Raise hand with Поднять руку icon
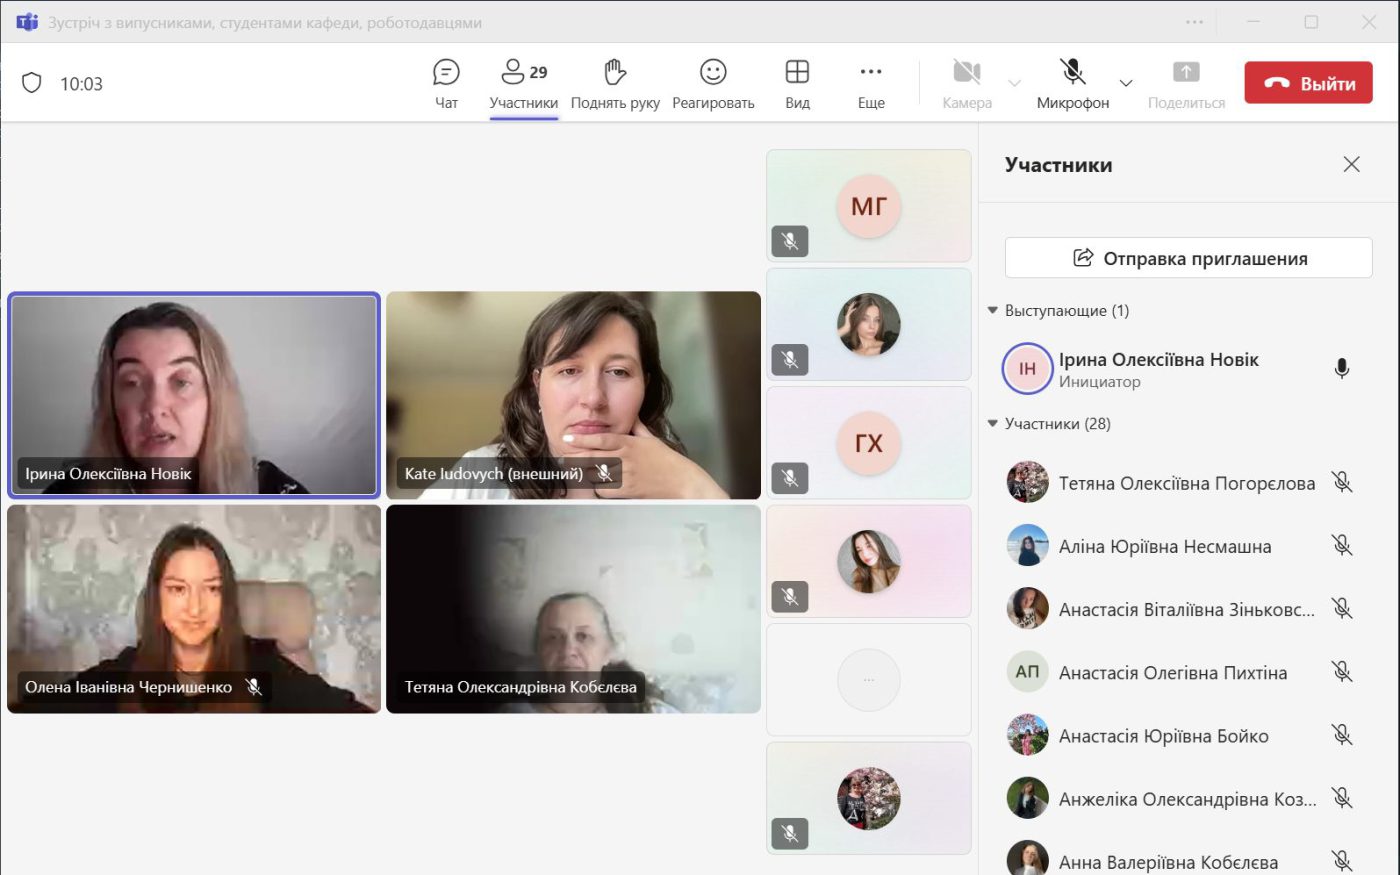 (x=615, y=73)
